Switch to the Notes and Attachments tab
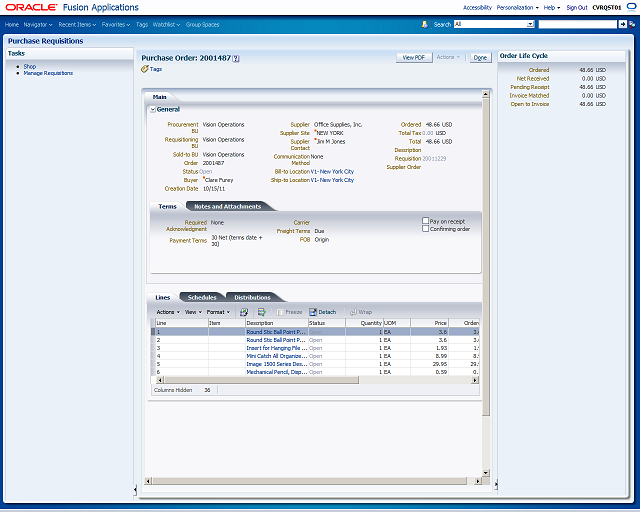This screenshot has width=640, height=512. click(228, 207)
